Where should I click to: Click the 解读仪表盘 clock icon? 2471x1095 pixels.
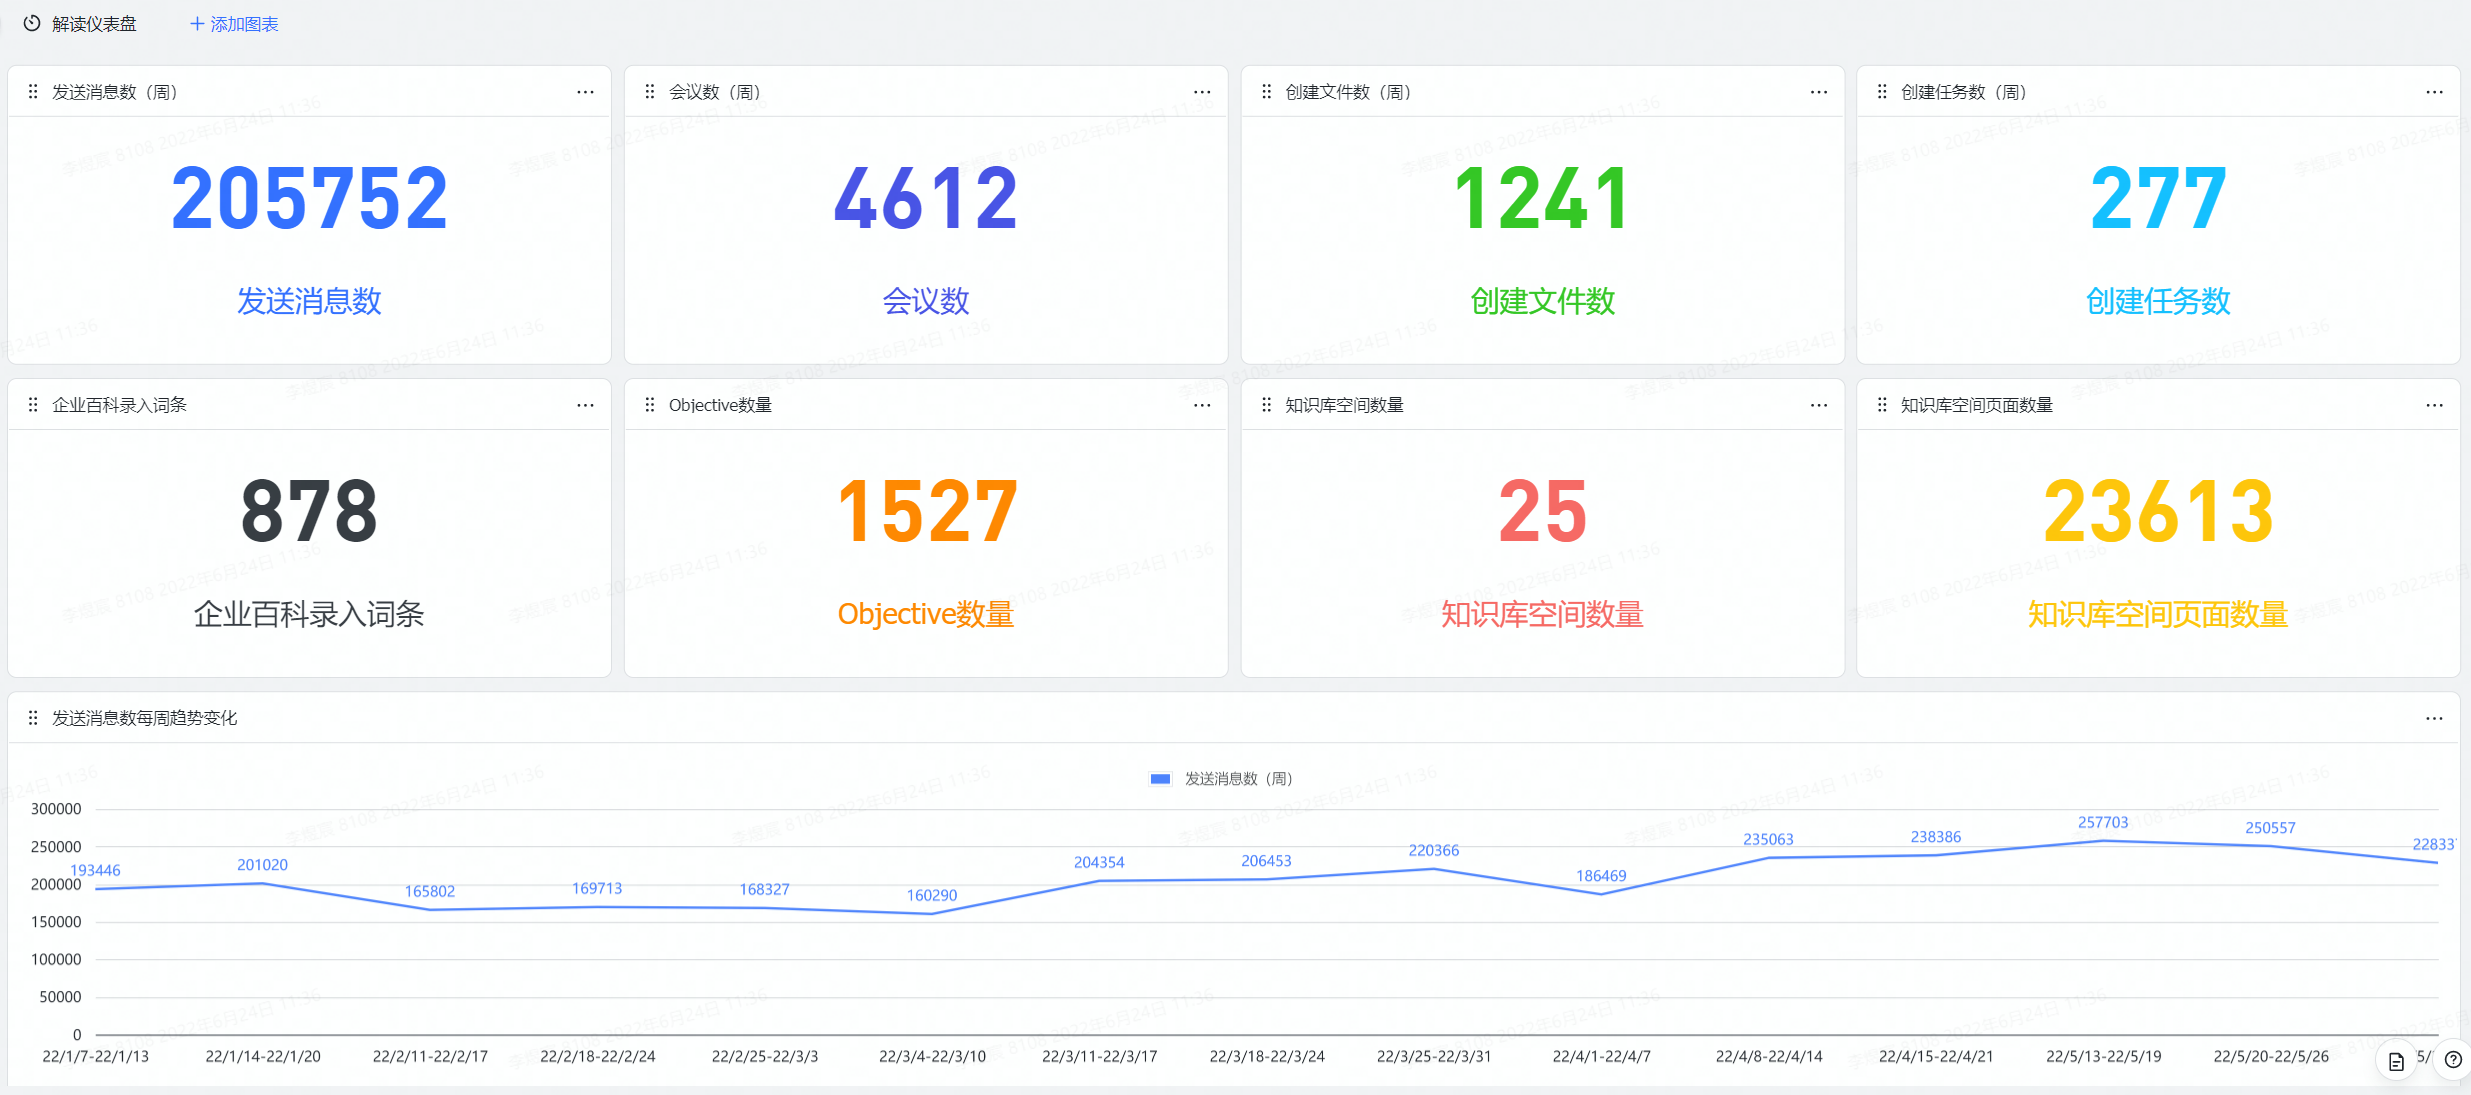pyautogui.click(x=32, y=23)
